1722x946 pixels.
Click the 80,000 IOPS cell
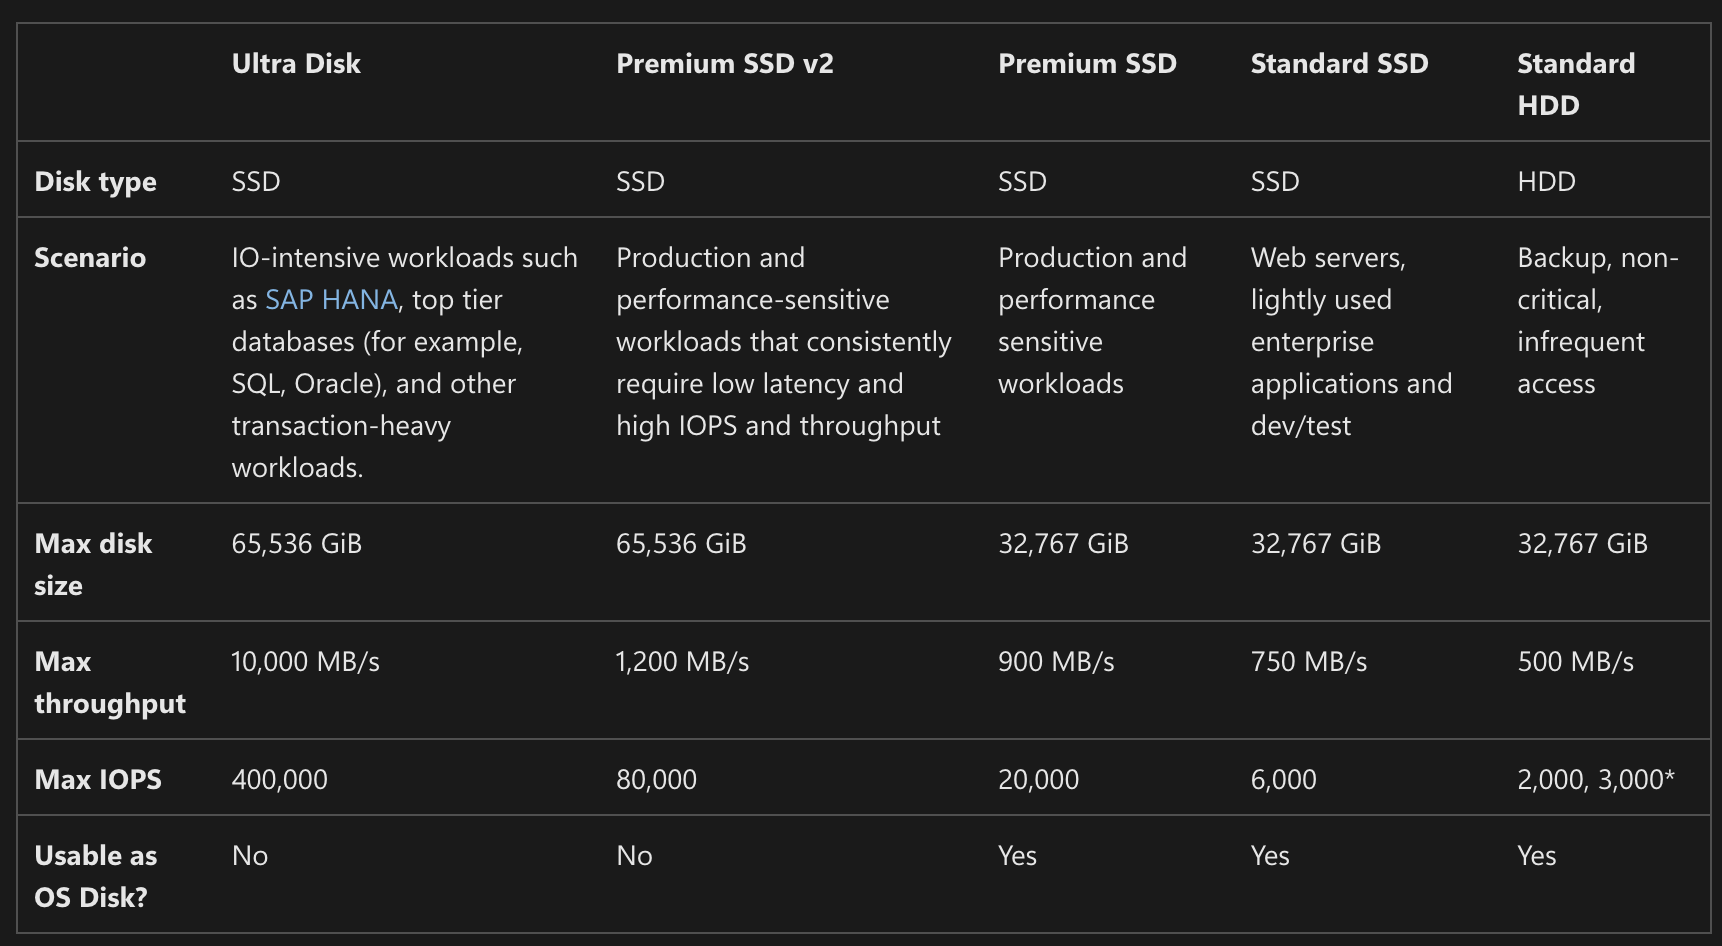(656, 780)
